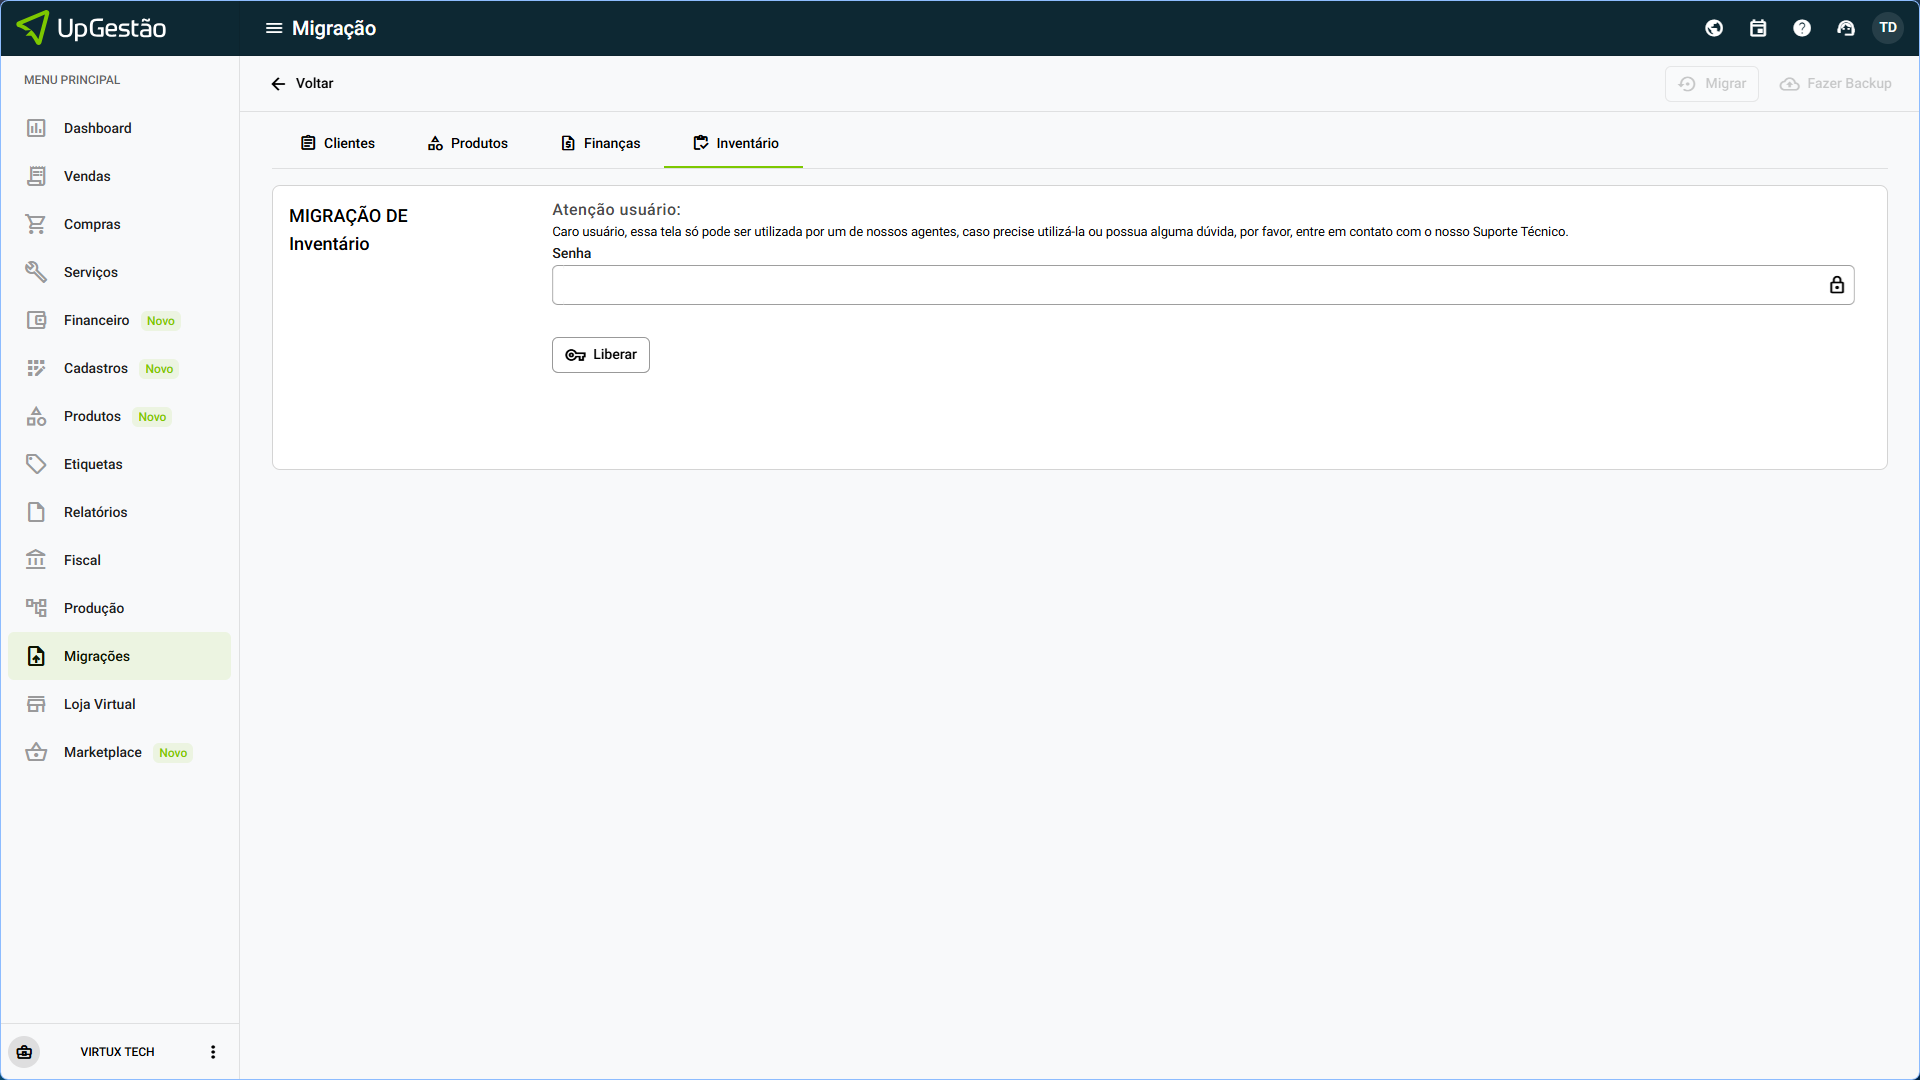Click the help question mark icon
Screen dimensions: 1920x1080
[x=1802, y=28]
